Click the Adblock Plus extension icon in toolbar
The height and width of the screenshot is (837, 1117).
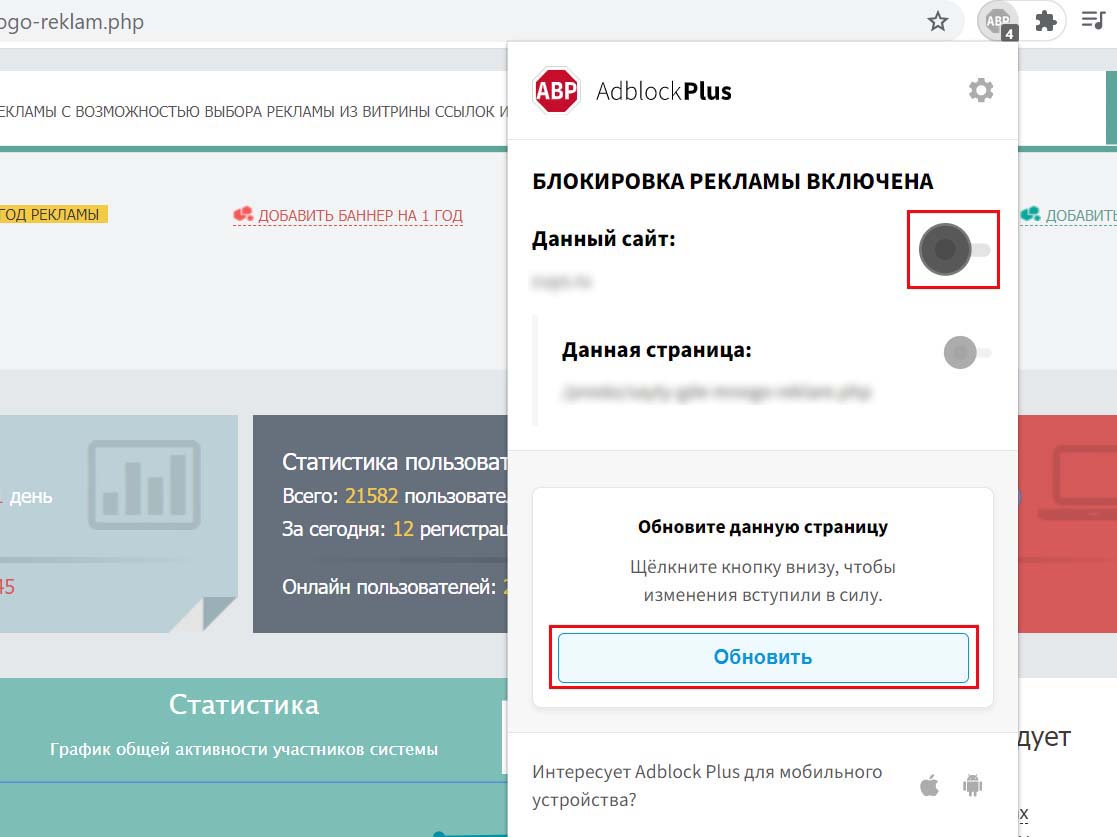998,22
